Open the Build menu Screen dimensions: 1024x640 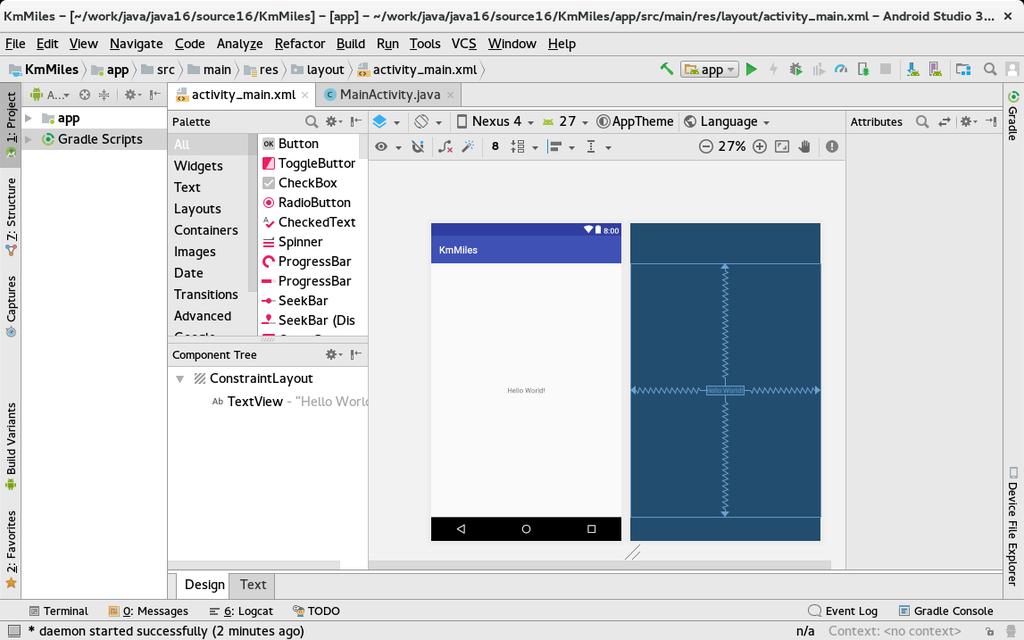351,44
